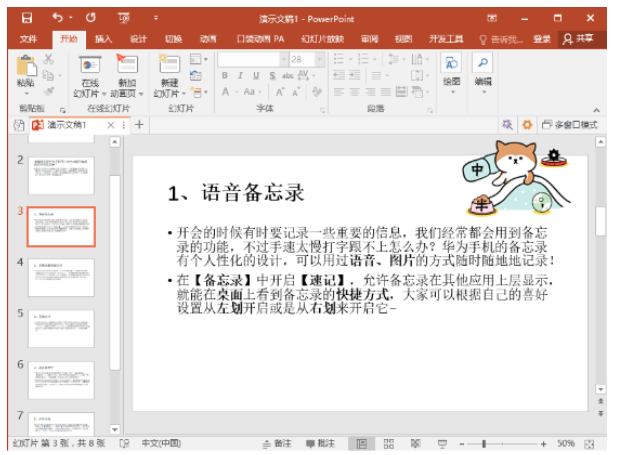Image resolution: width=618 pixels, height=455 pixels.
Task: Open the 编辑 editing search tools
Action: [483, 74]
